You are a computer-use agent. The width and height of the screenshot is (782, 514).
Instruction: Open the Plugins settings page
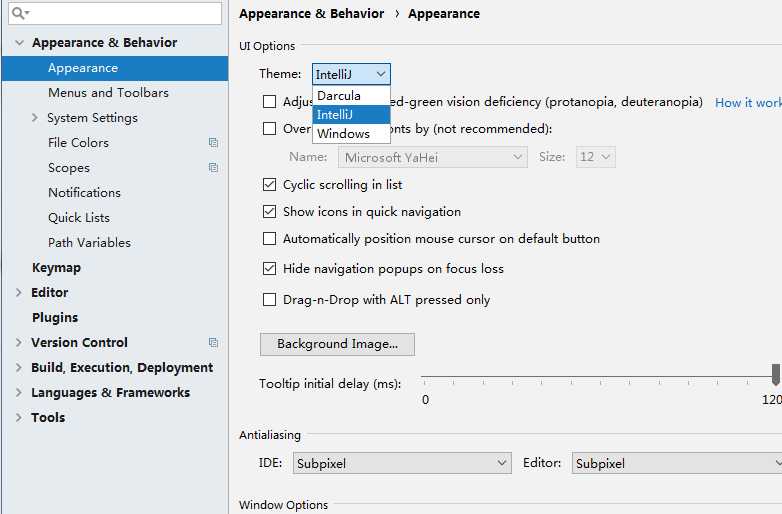point(55,318)
